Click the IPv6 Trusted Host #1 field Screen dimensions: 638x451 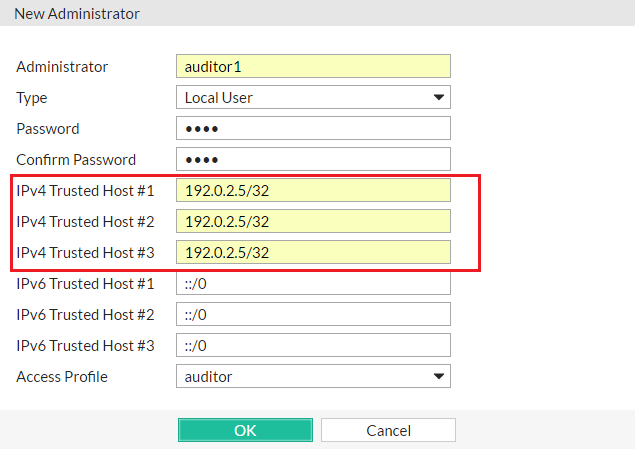point(313,284)
